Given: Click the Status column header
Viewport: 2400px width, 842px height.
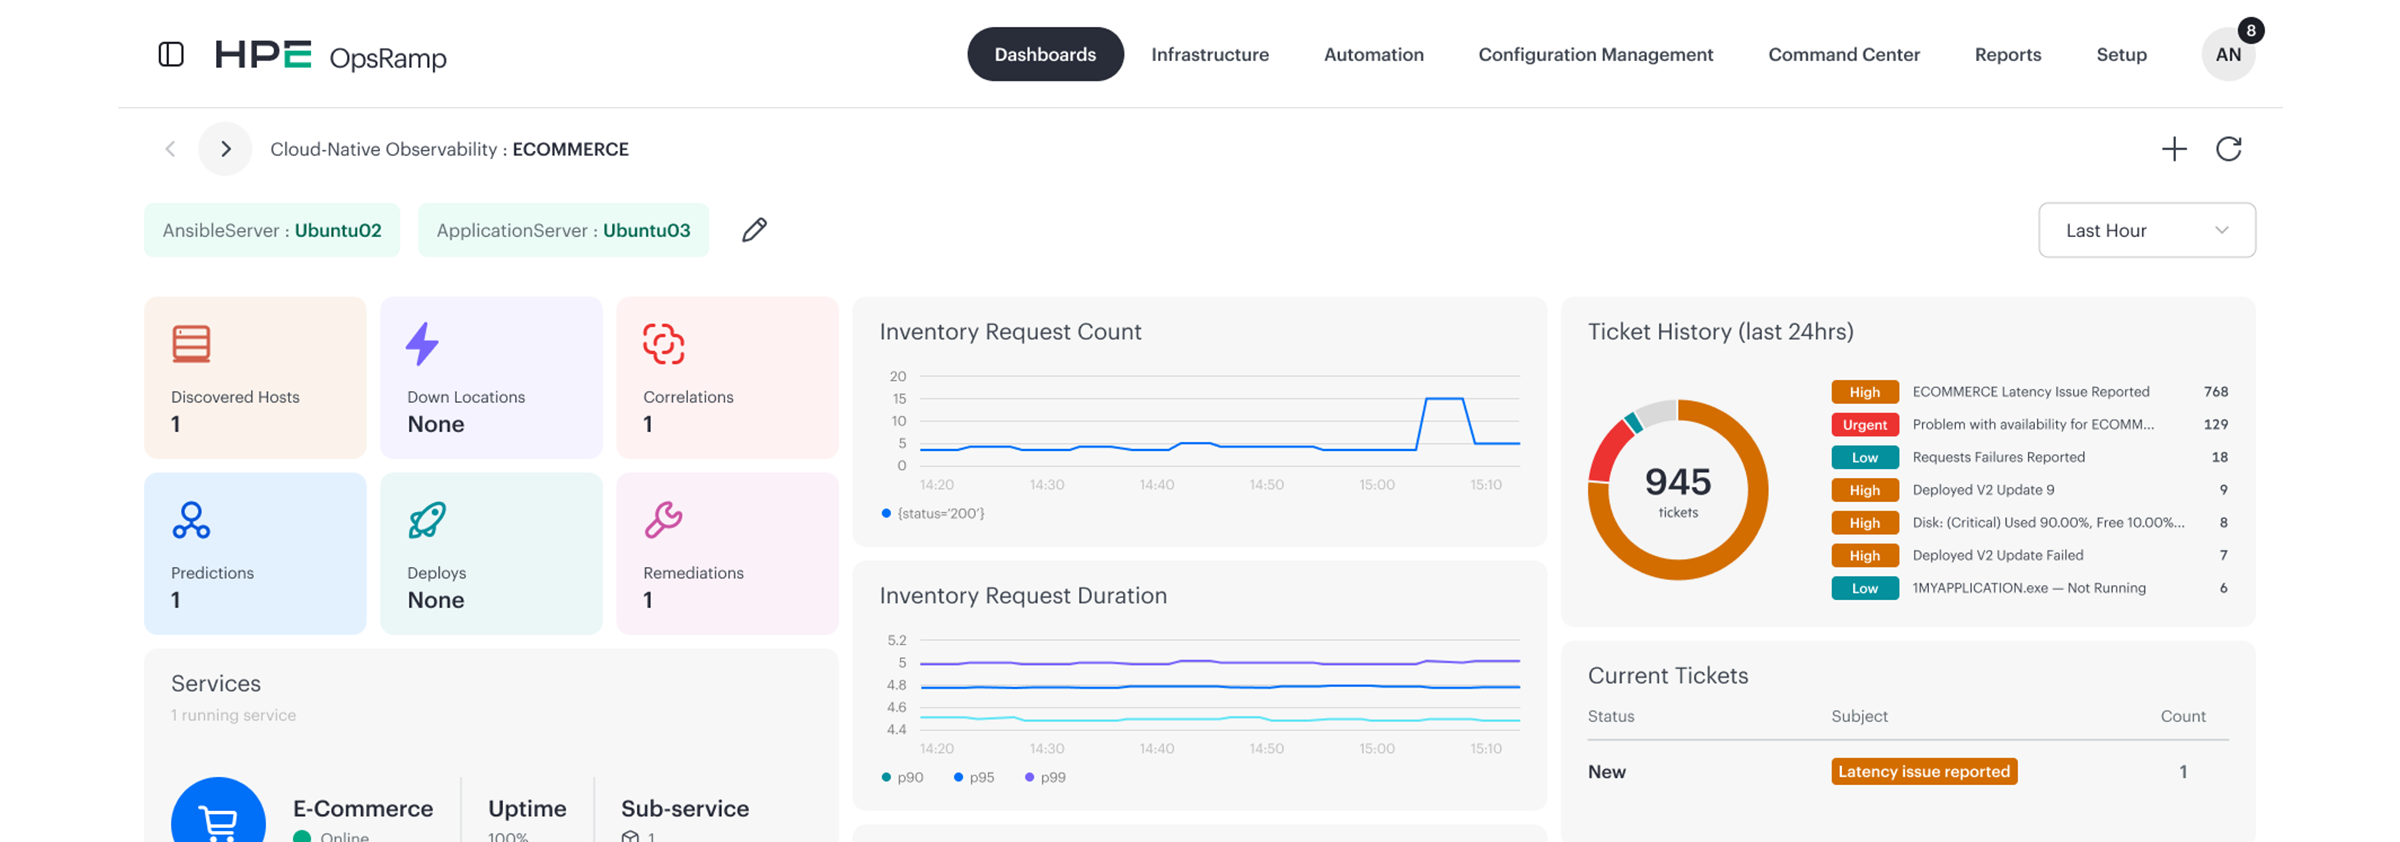Looking at the screenshot, I should tap(1611, 716).
